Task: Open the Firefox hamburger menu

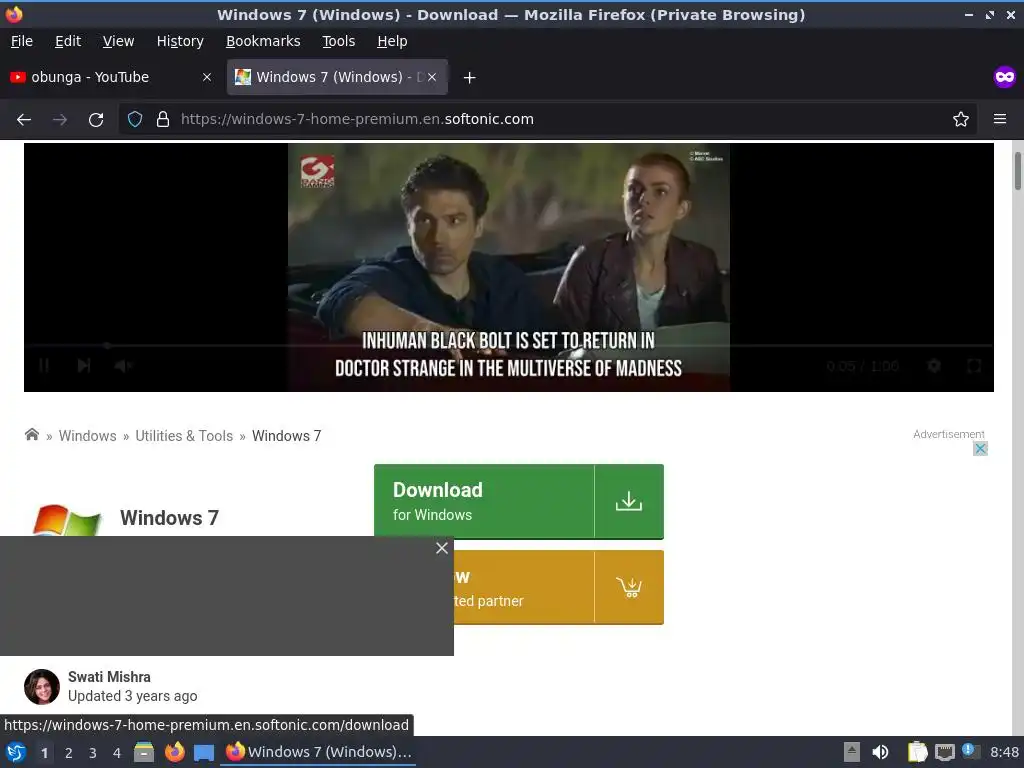Action: [x=1000, y=119]
